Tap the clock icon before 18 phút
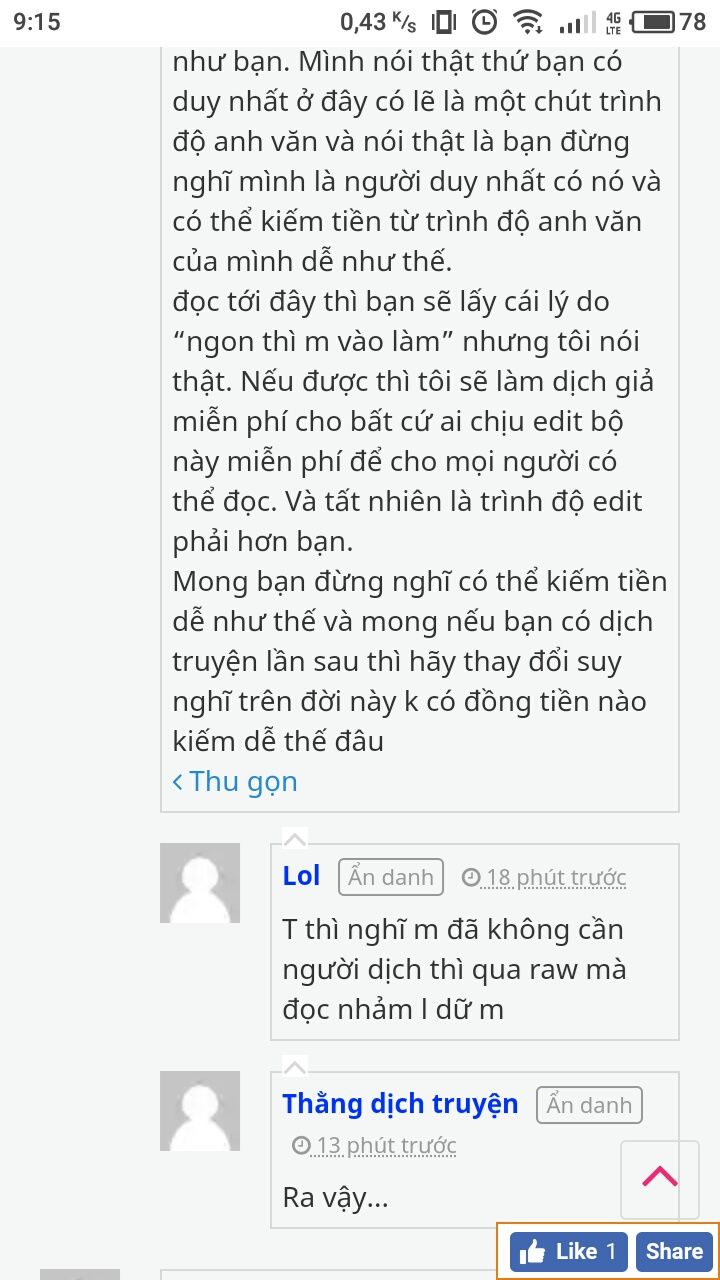Screen dimensions: 720x1280 pyautogui.click(x=471, y=878)
